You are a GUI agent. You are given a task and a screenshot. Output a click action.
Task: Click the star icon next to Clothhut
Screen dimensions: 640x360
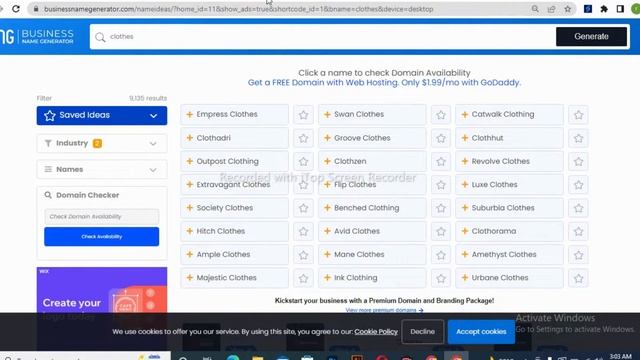click(x=578, y=138)
